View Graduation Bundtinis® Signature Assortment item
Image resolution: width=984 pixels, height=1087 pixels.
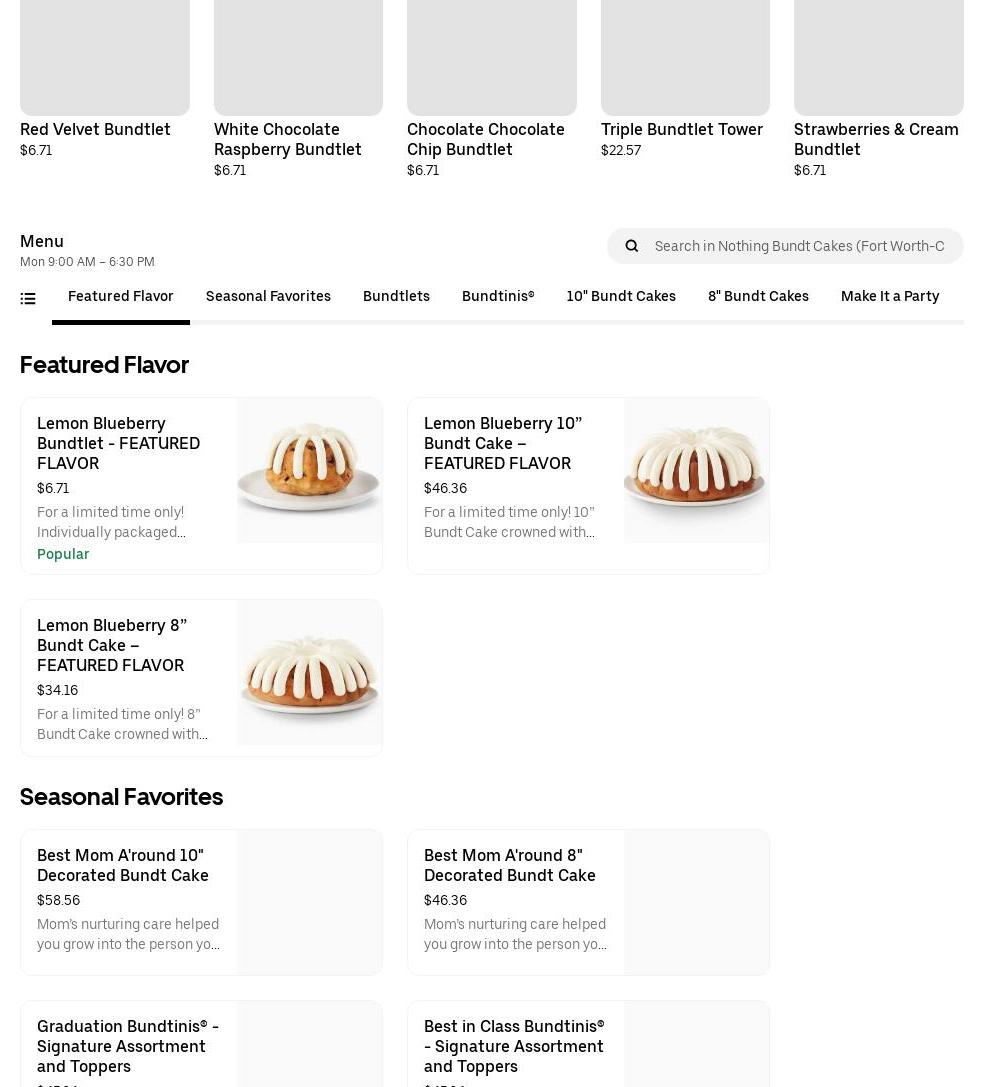pyautogui.click(x=128, y=1045)
